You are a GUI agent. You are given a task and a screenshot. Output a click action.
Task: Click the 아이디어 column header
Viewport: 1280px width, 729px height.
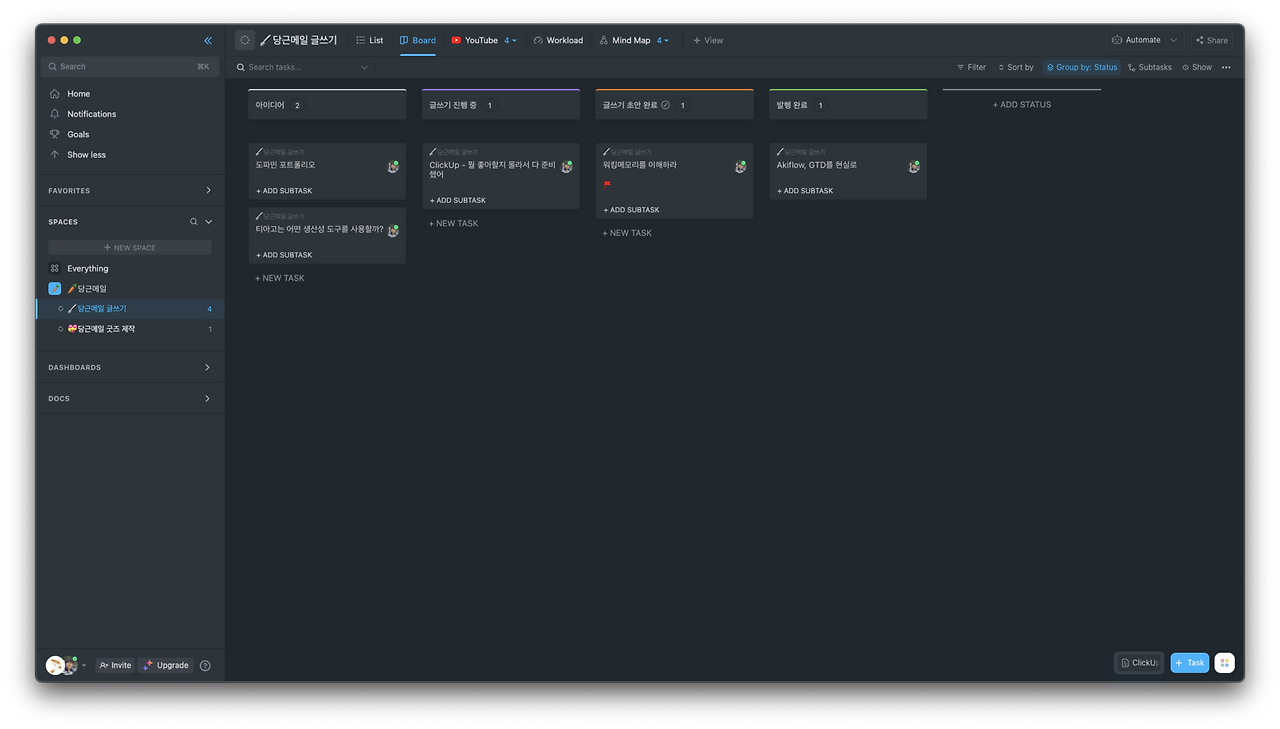coord(327,105)
